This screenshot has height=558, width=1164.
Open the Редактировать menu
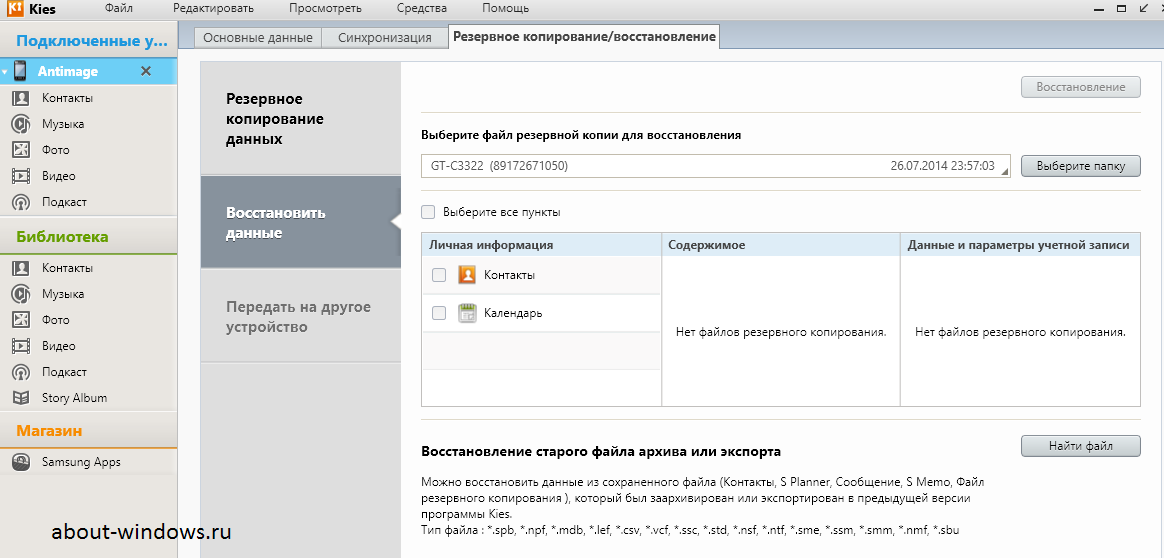[213, 9]
